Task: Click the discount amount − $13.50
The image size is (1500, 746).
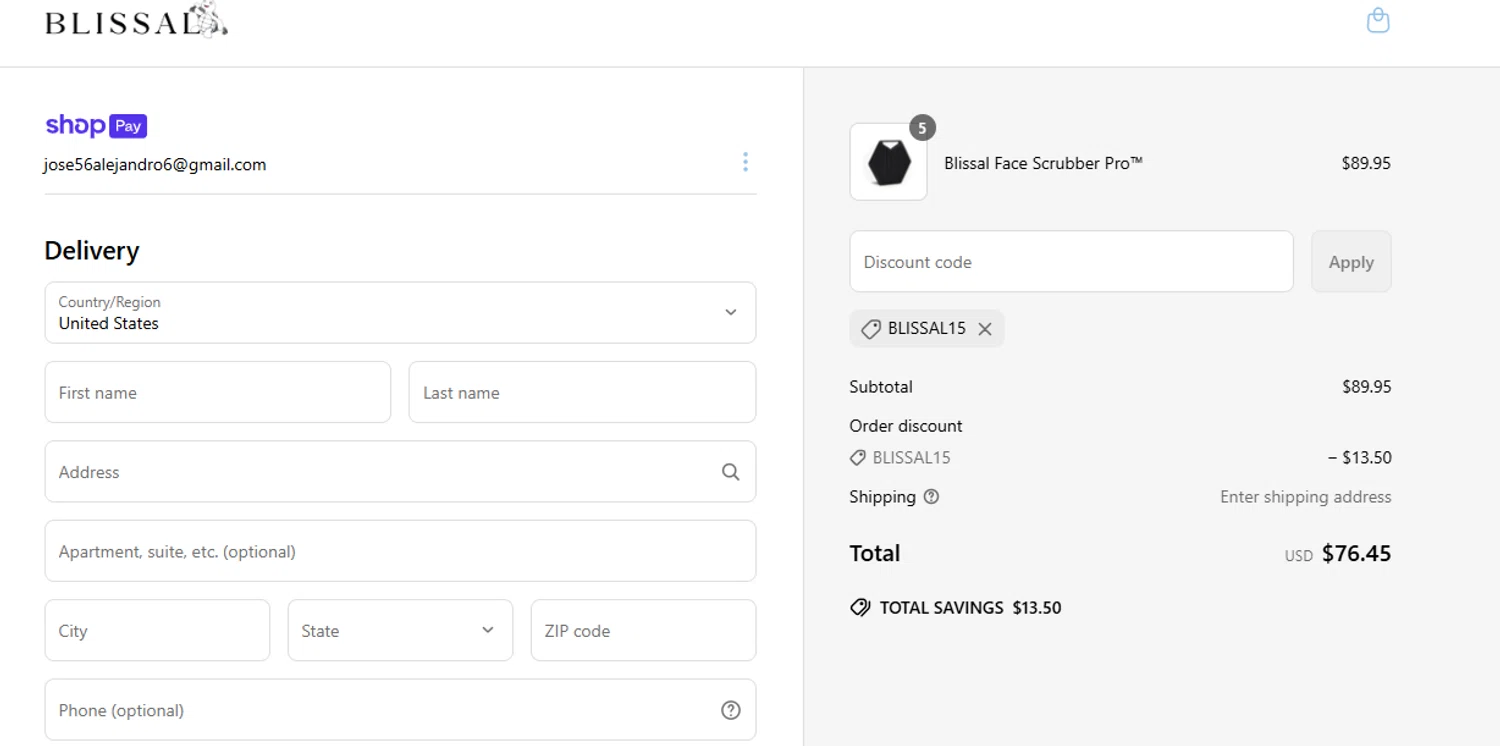Action: click(x=1359, y=458)
